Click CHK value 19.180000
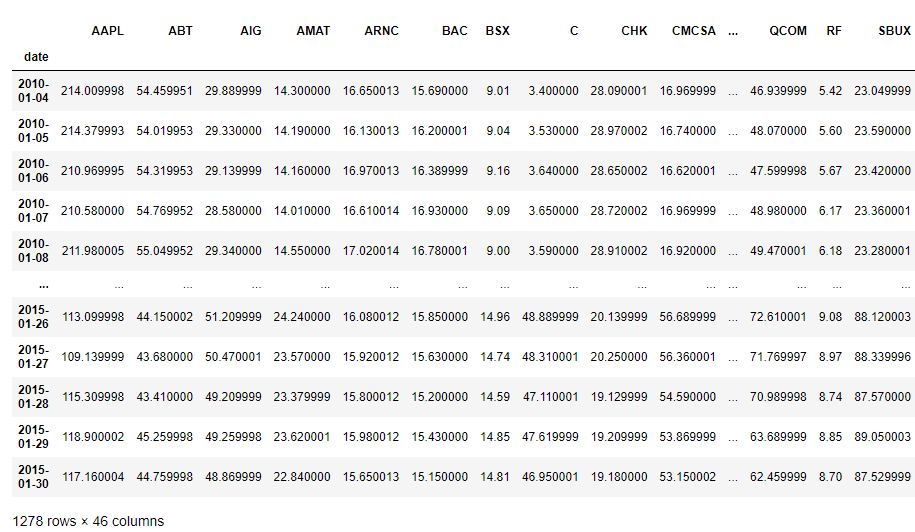The image size is (915, 532). pos(619,477)
